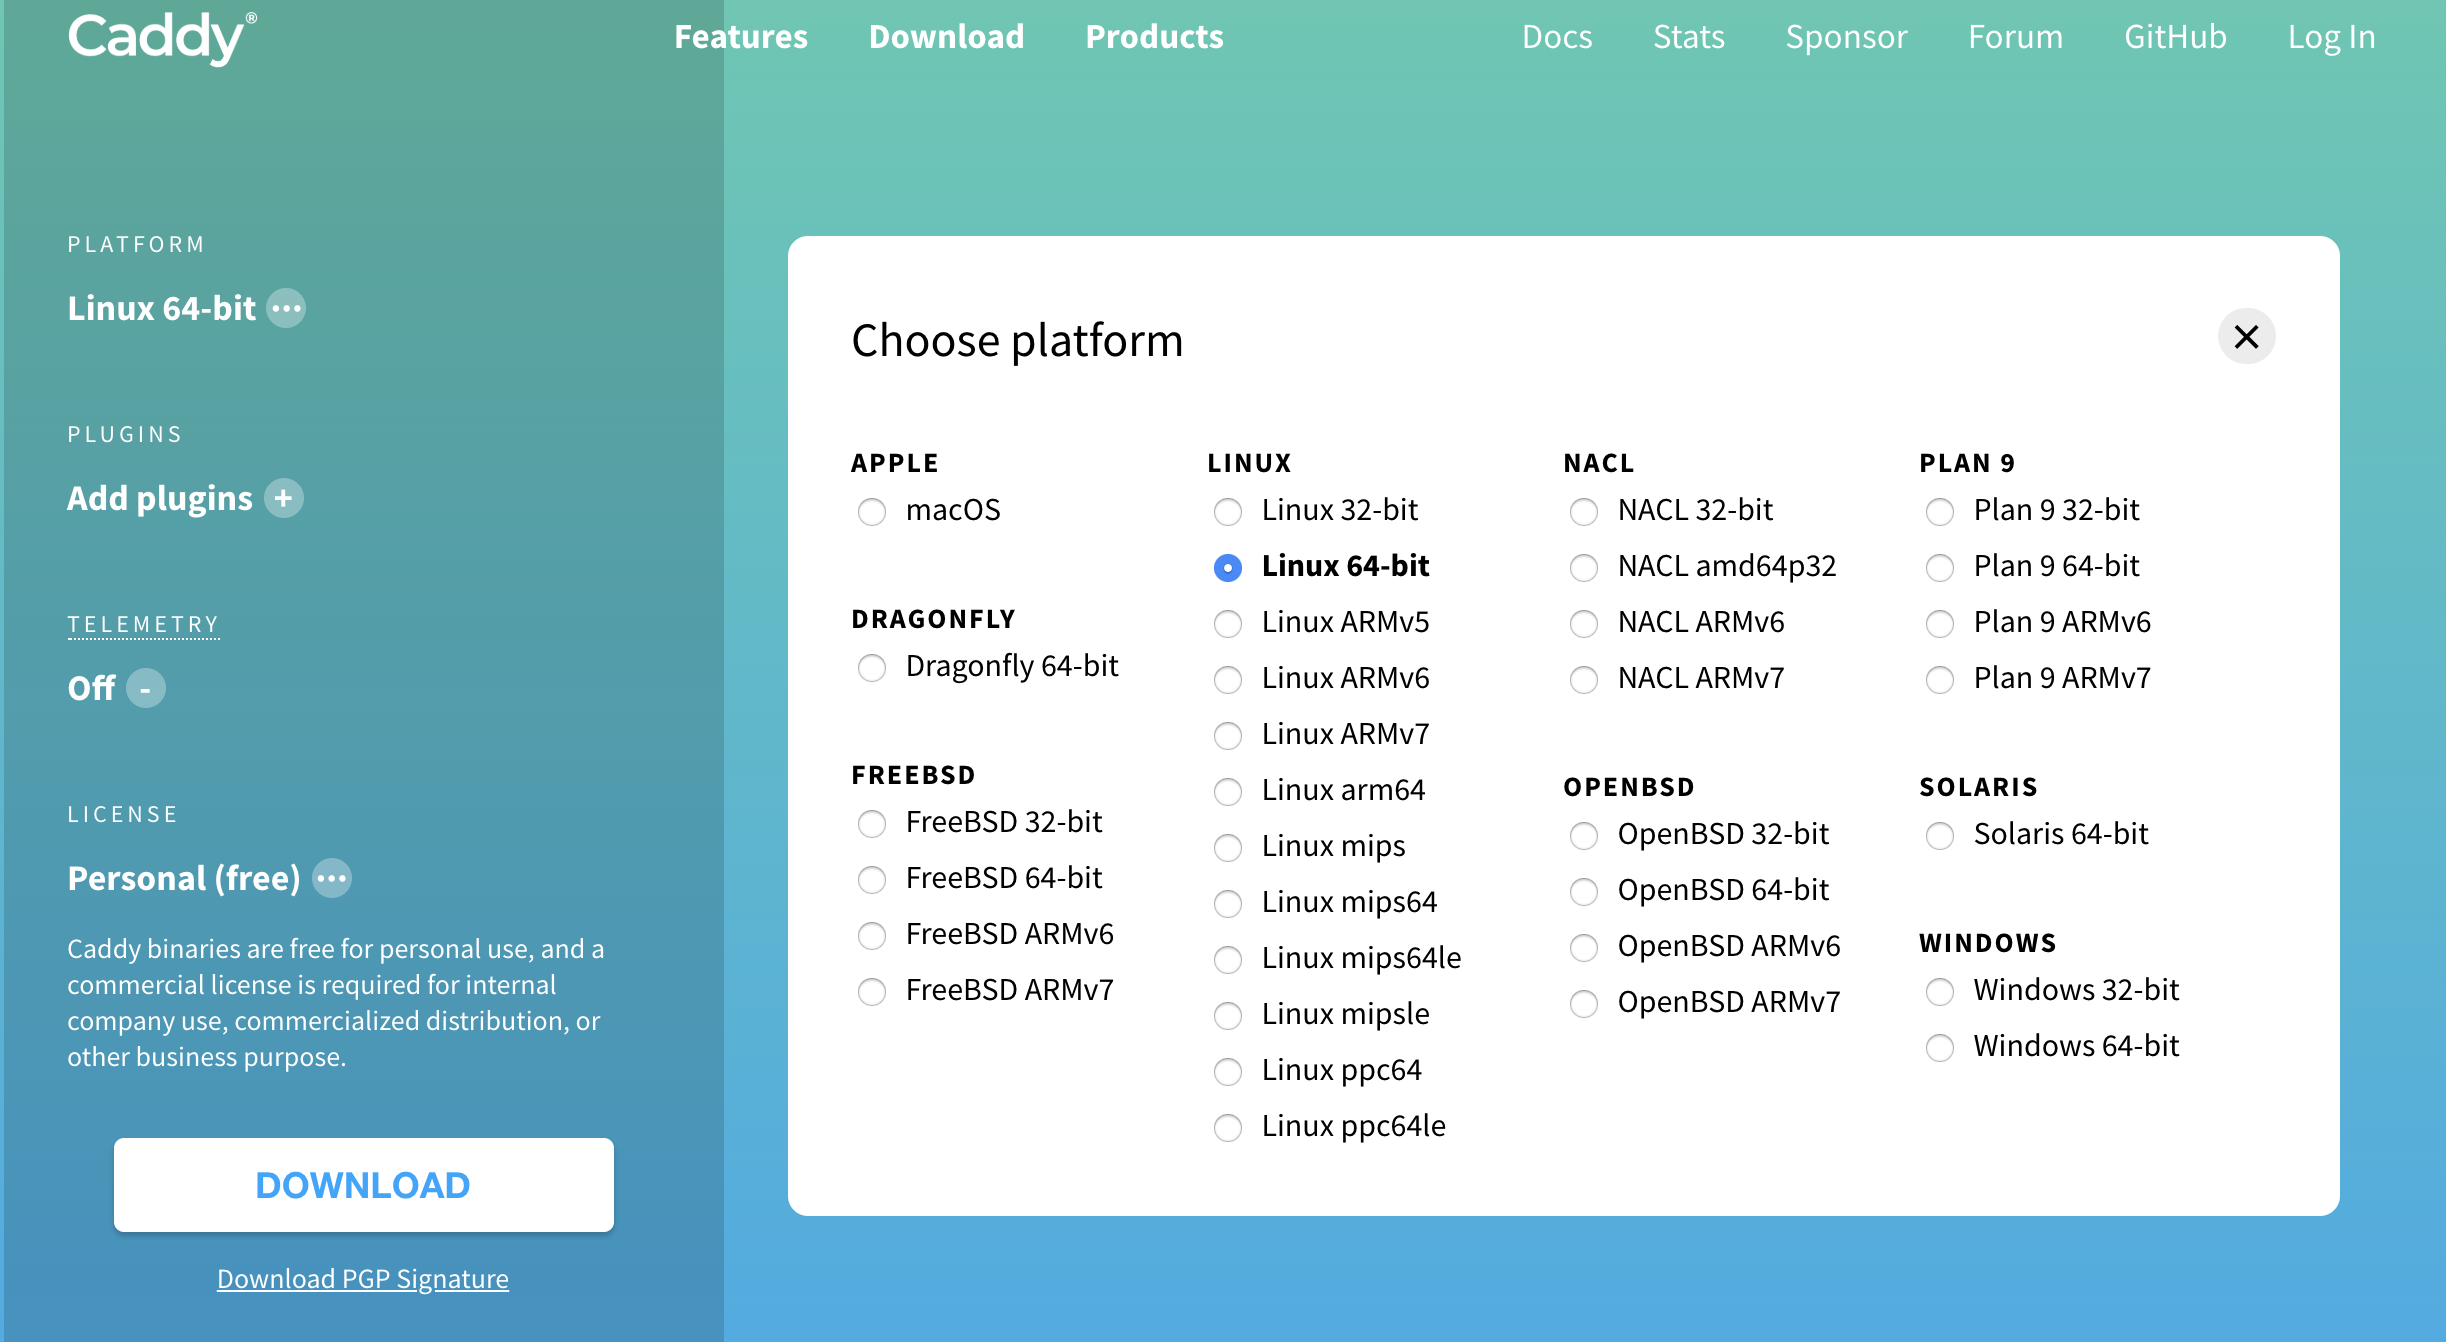The image size is (2446, 1342).
Task: Choose Windows 32-bit
Action: (x=1940, y=991)
